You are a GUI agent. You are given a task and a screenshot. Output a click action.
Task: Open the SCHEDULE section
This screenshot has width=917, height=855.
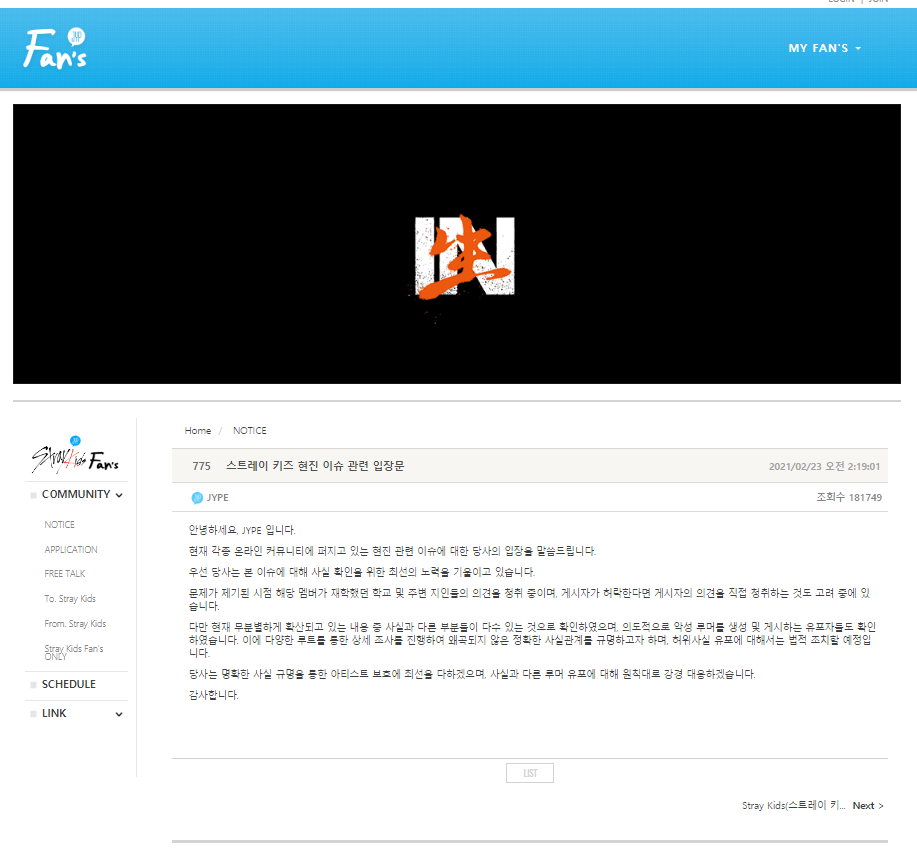68,684
